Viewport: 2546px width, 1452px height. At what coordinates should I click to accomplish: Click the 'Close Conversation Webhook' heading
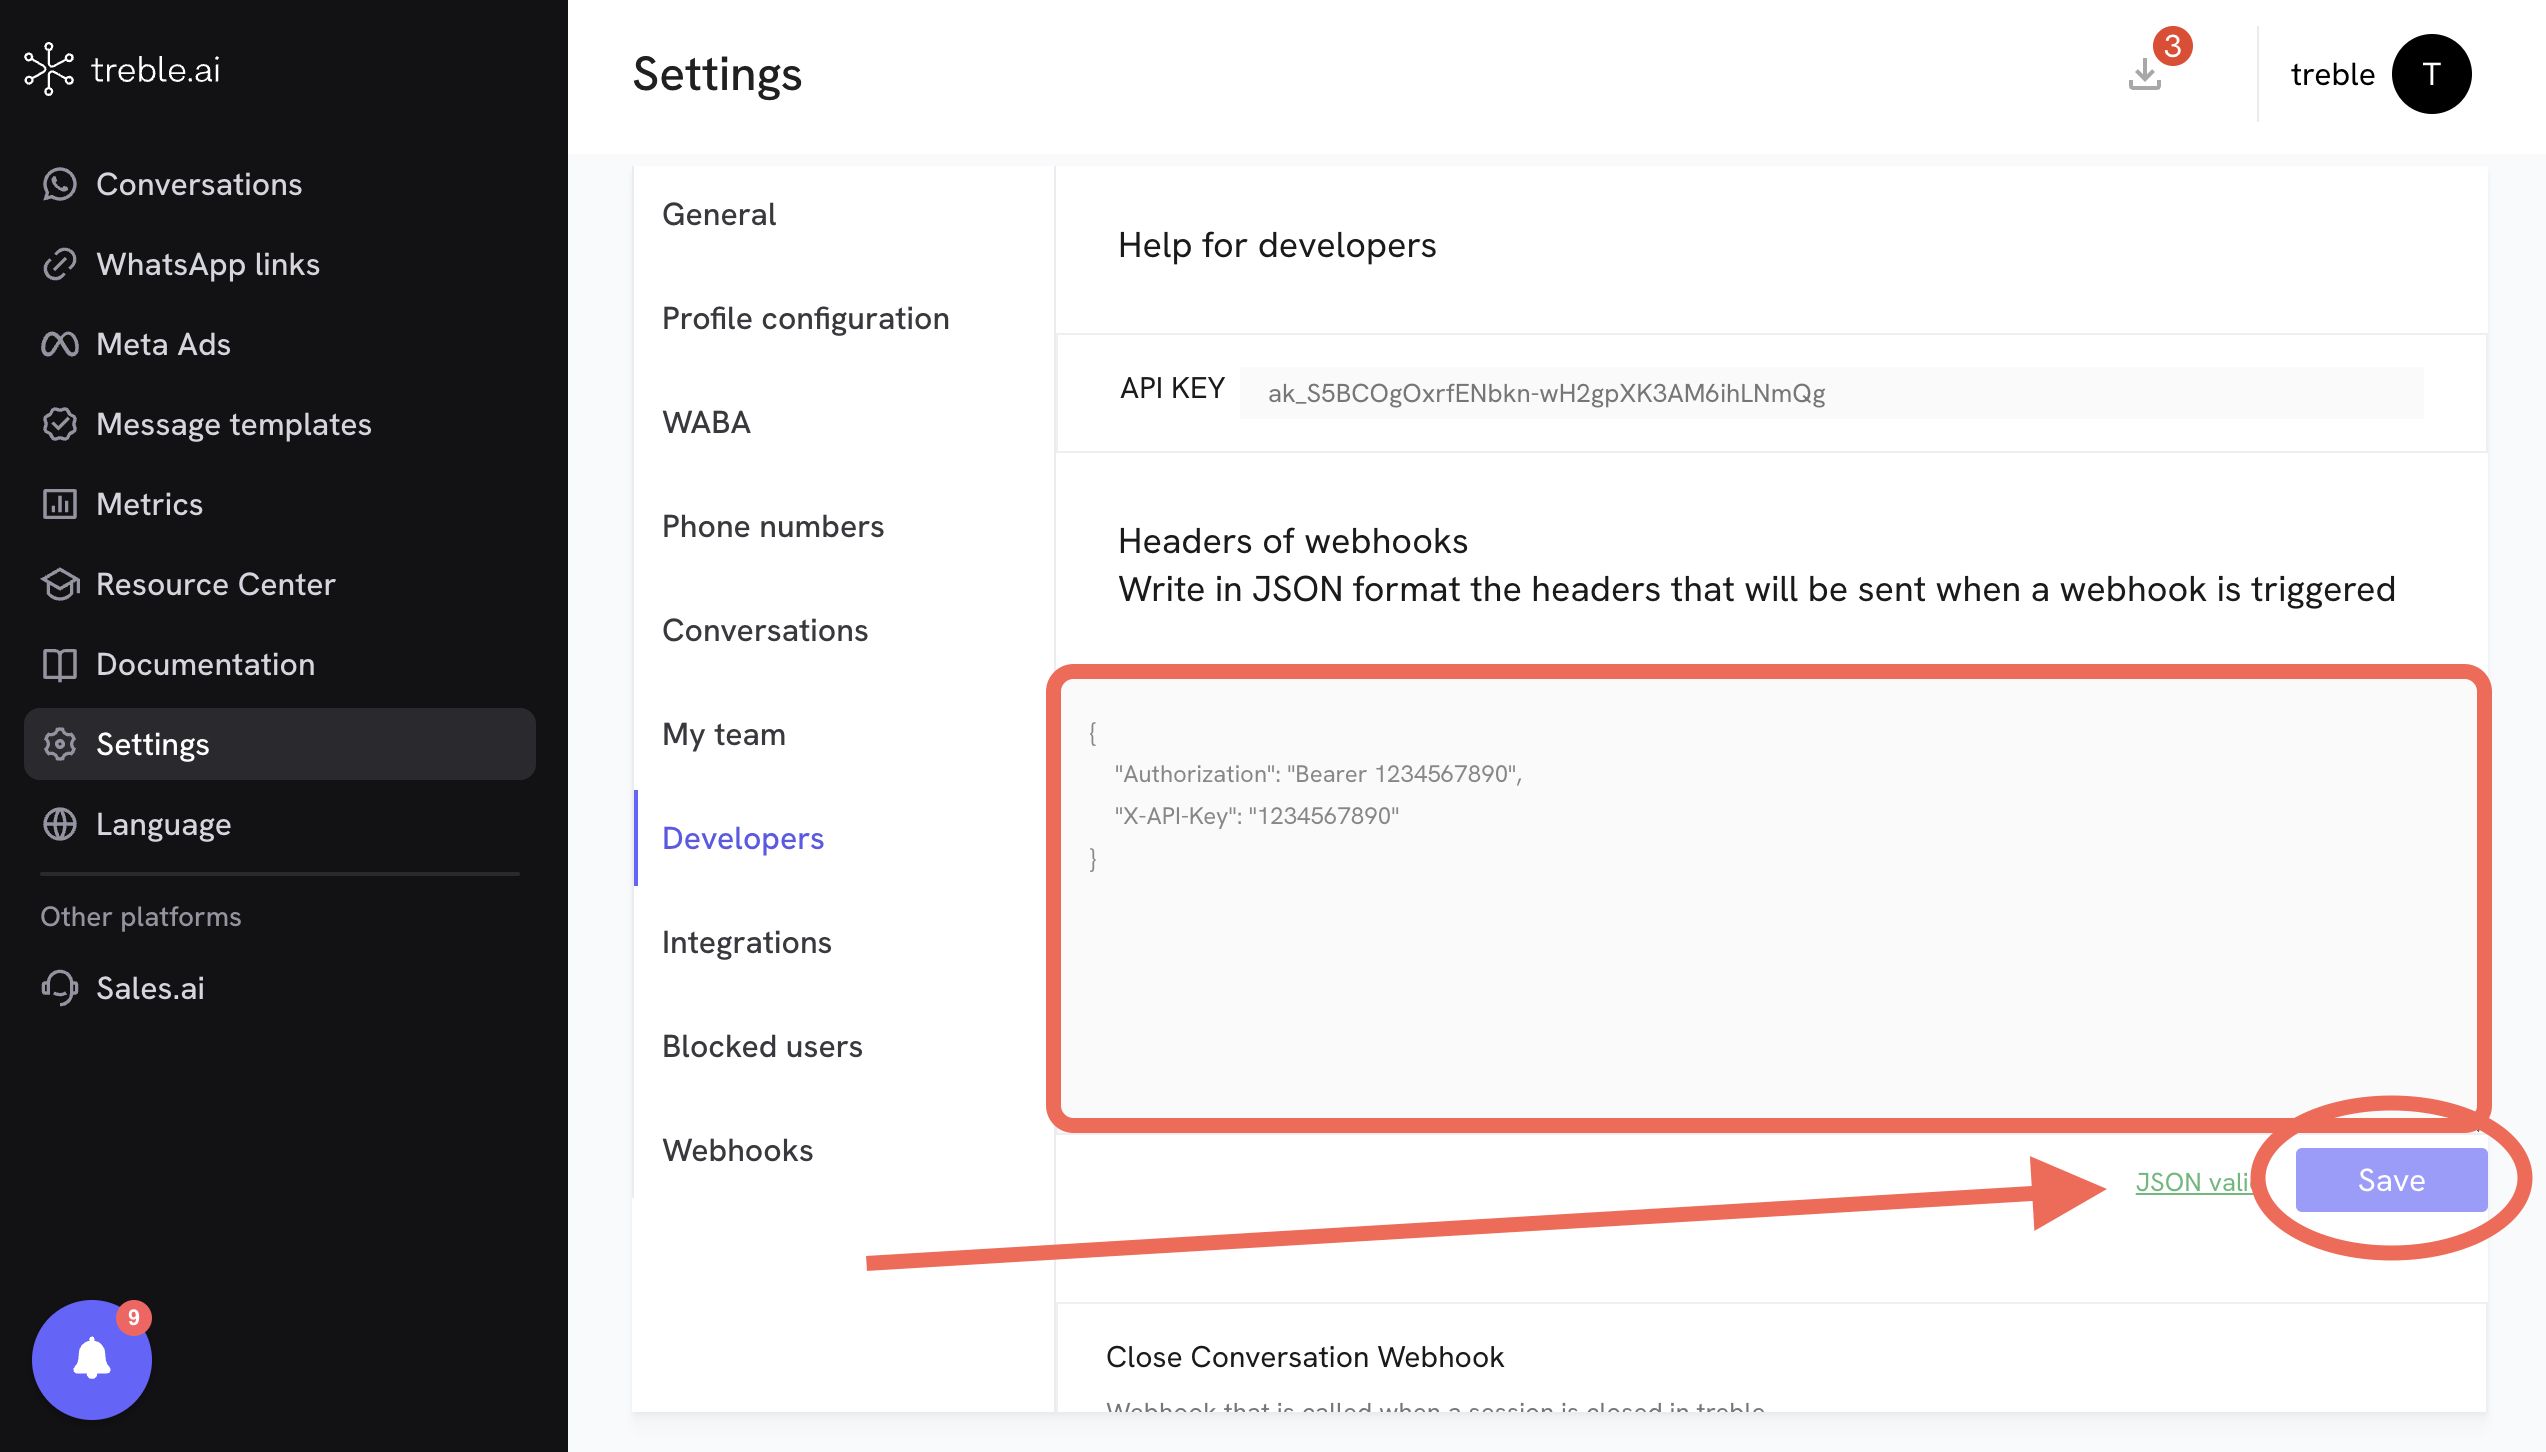pyautogui.click(x=1305, y=1357)
